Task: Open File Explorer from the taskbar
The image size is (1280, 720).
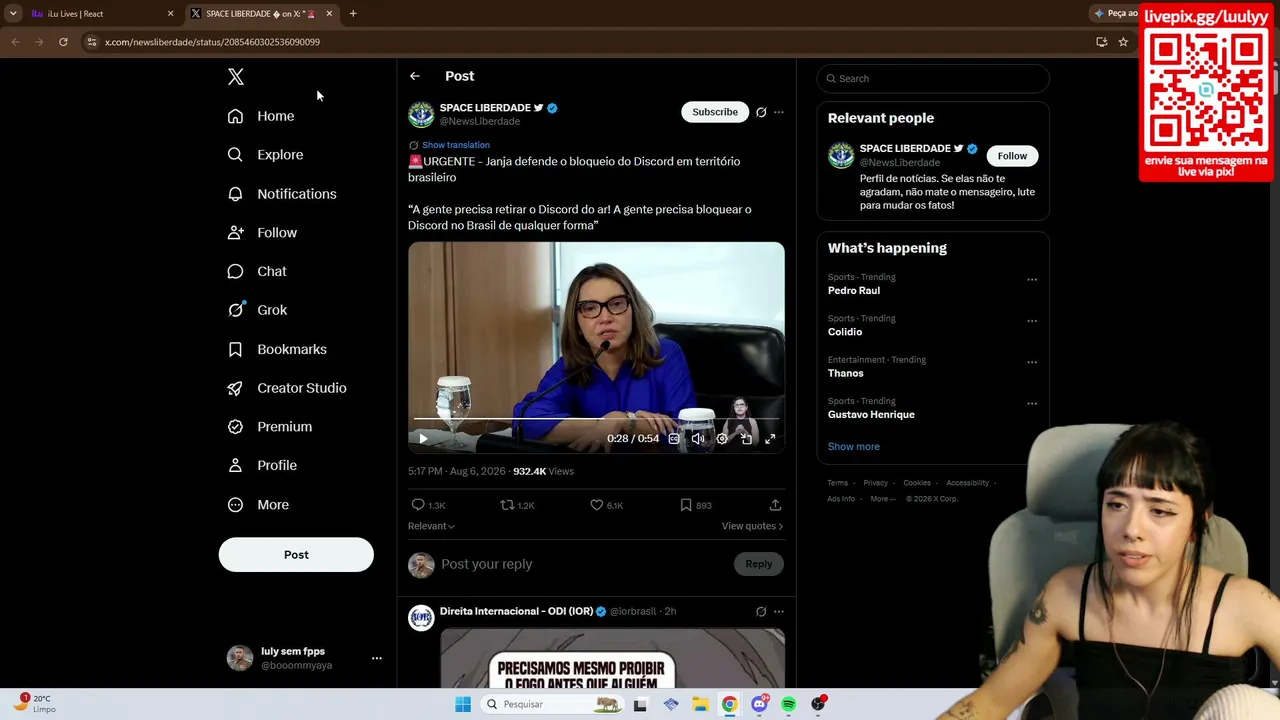Action: click(x=700, y=704)
